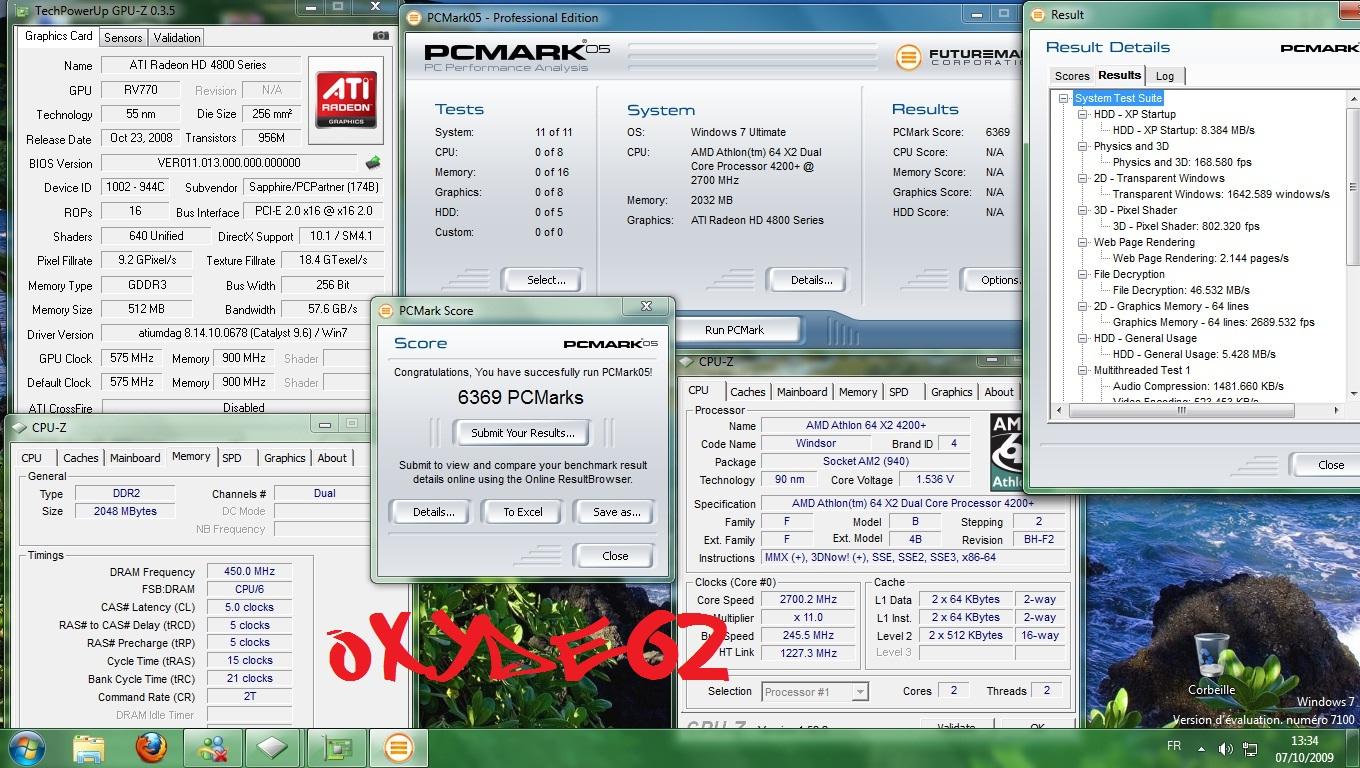
Task: Open Windows Live Messenger taskbar icon
Action: click(213, 748)
